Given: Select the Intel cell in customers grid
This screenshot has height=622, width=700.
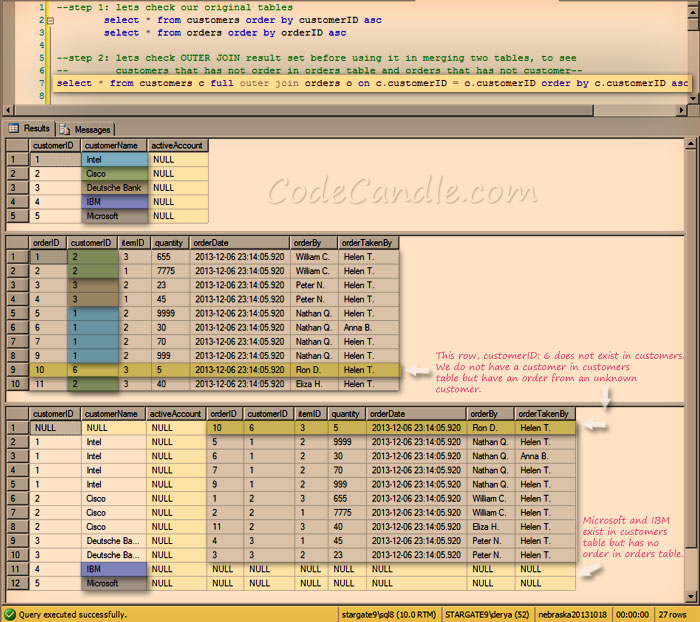Looking at the screenshot, I should 114,160.
